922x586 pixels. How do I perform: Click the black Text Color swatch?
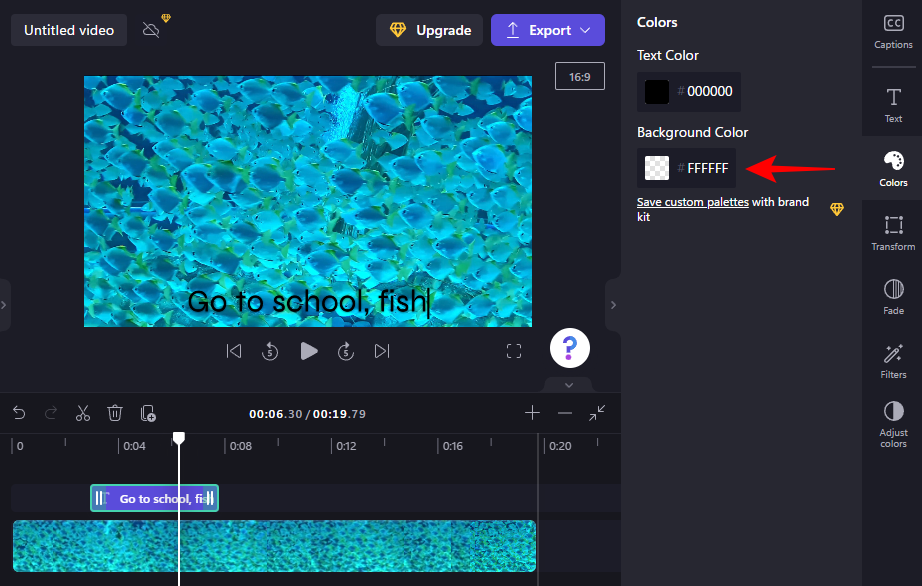[657, 92]
